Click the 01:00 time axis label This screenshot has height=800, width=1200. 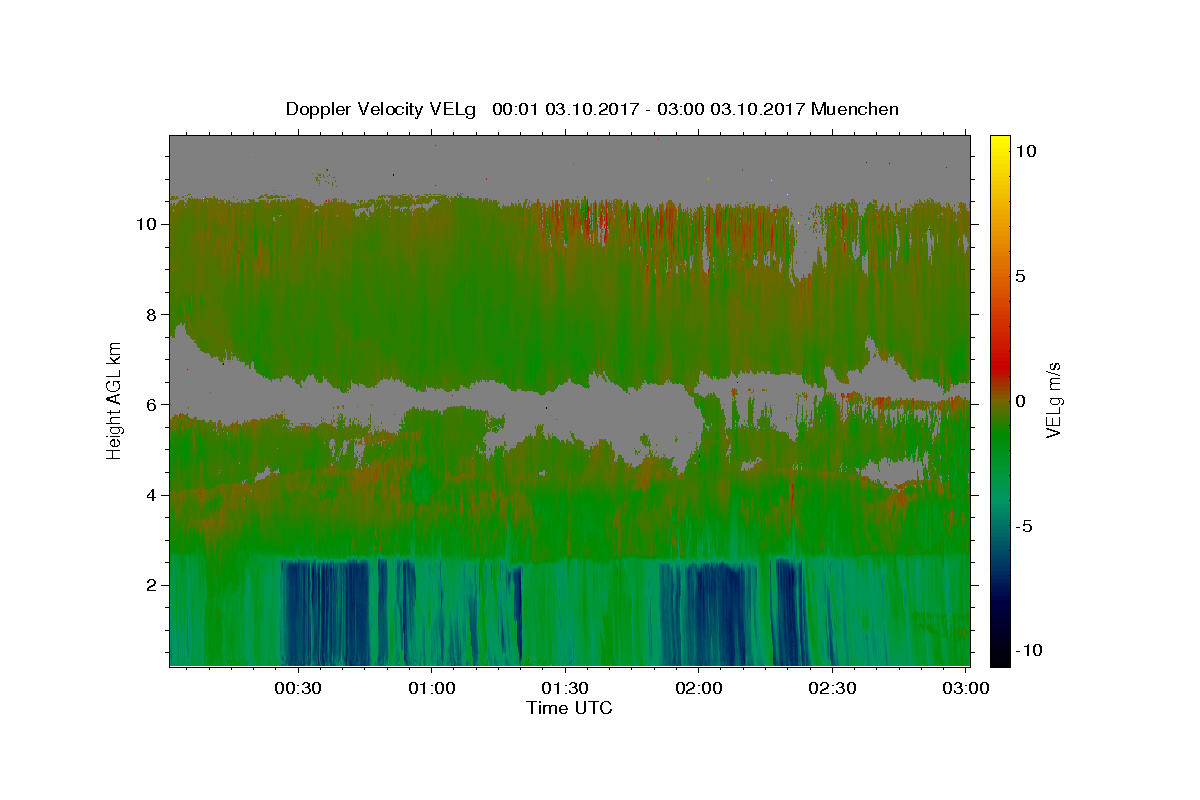click(432, 688)
